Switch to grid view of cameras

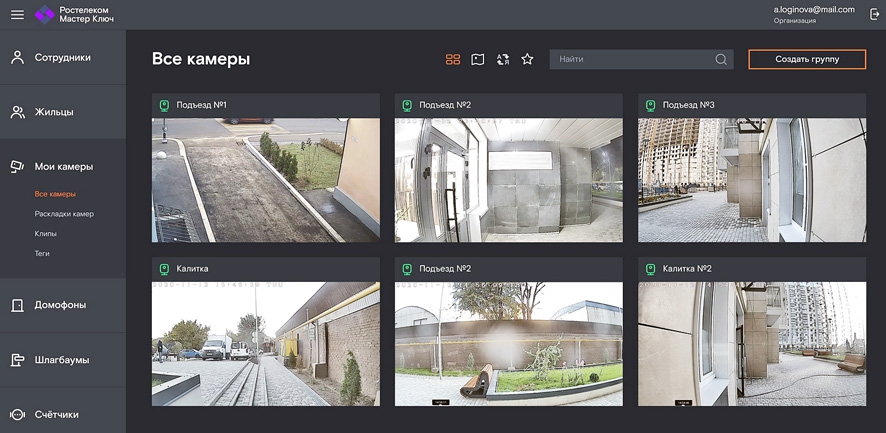(453, 60)
